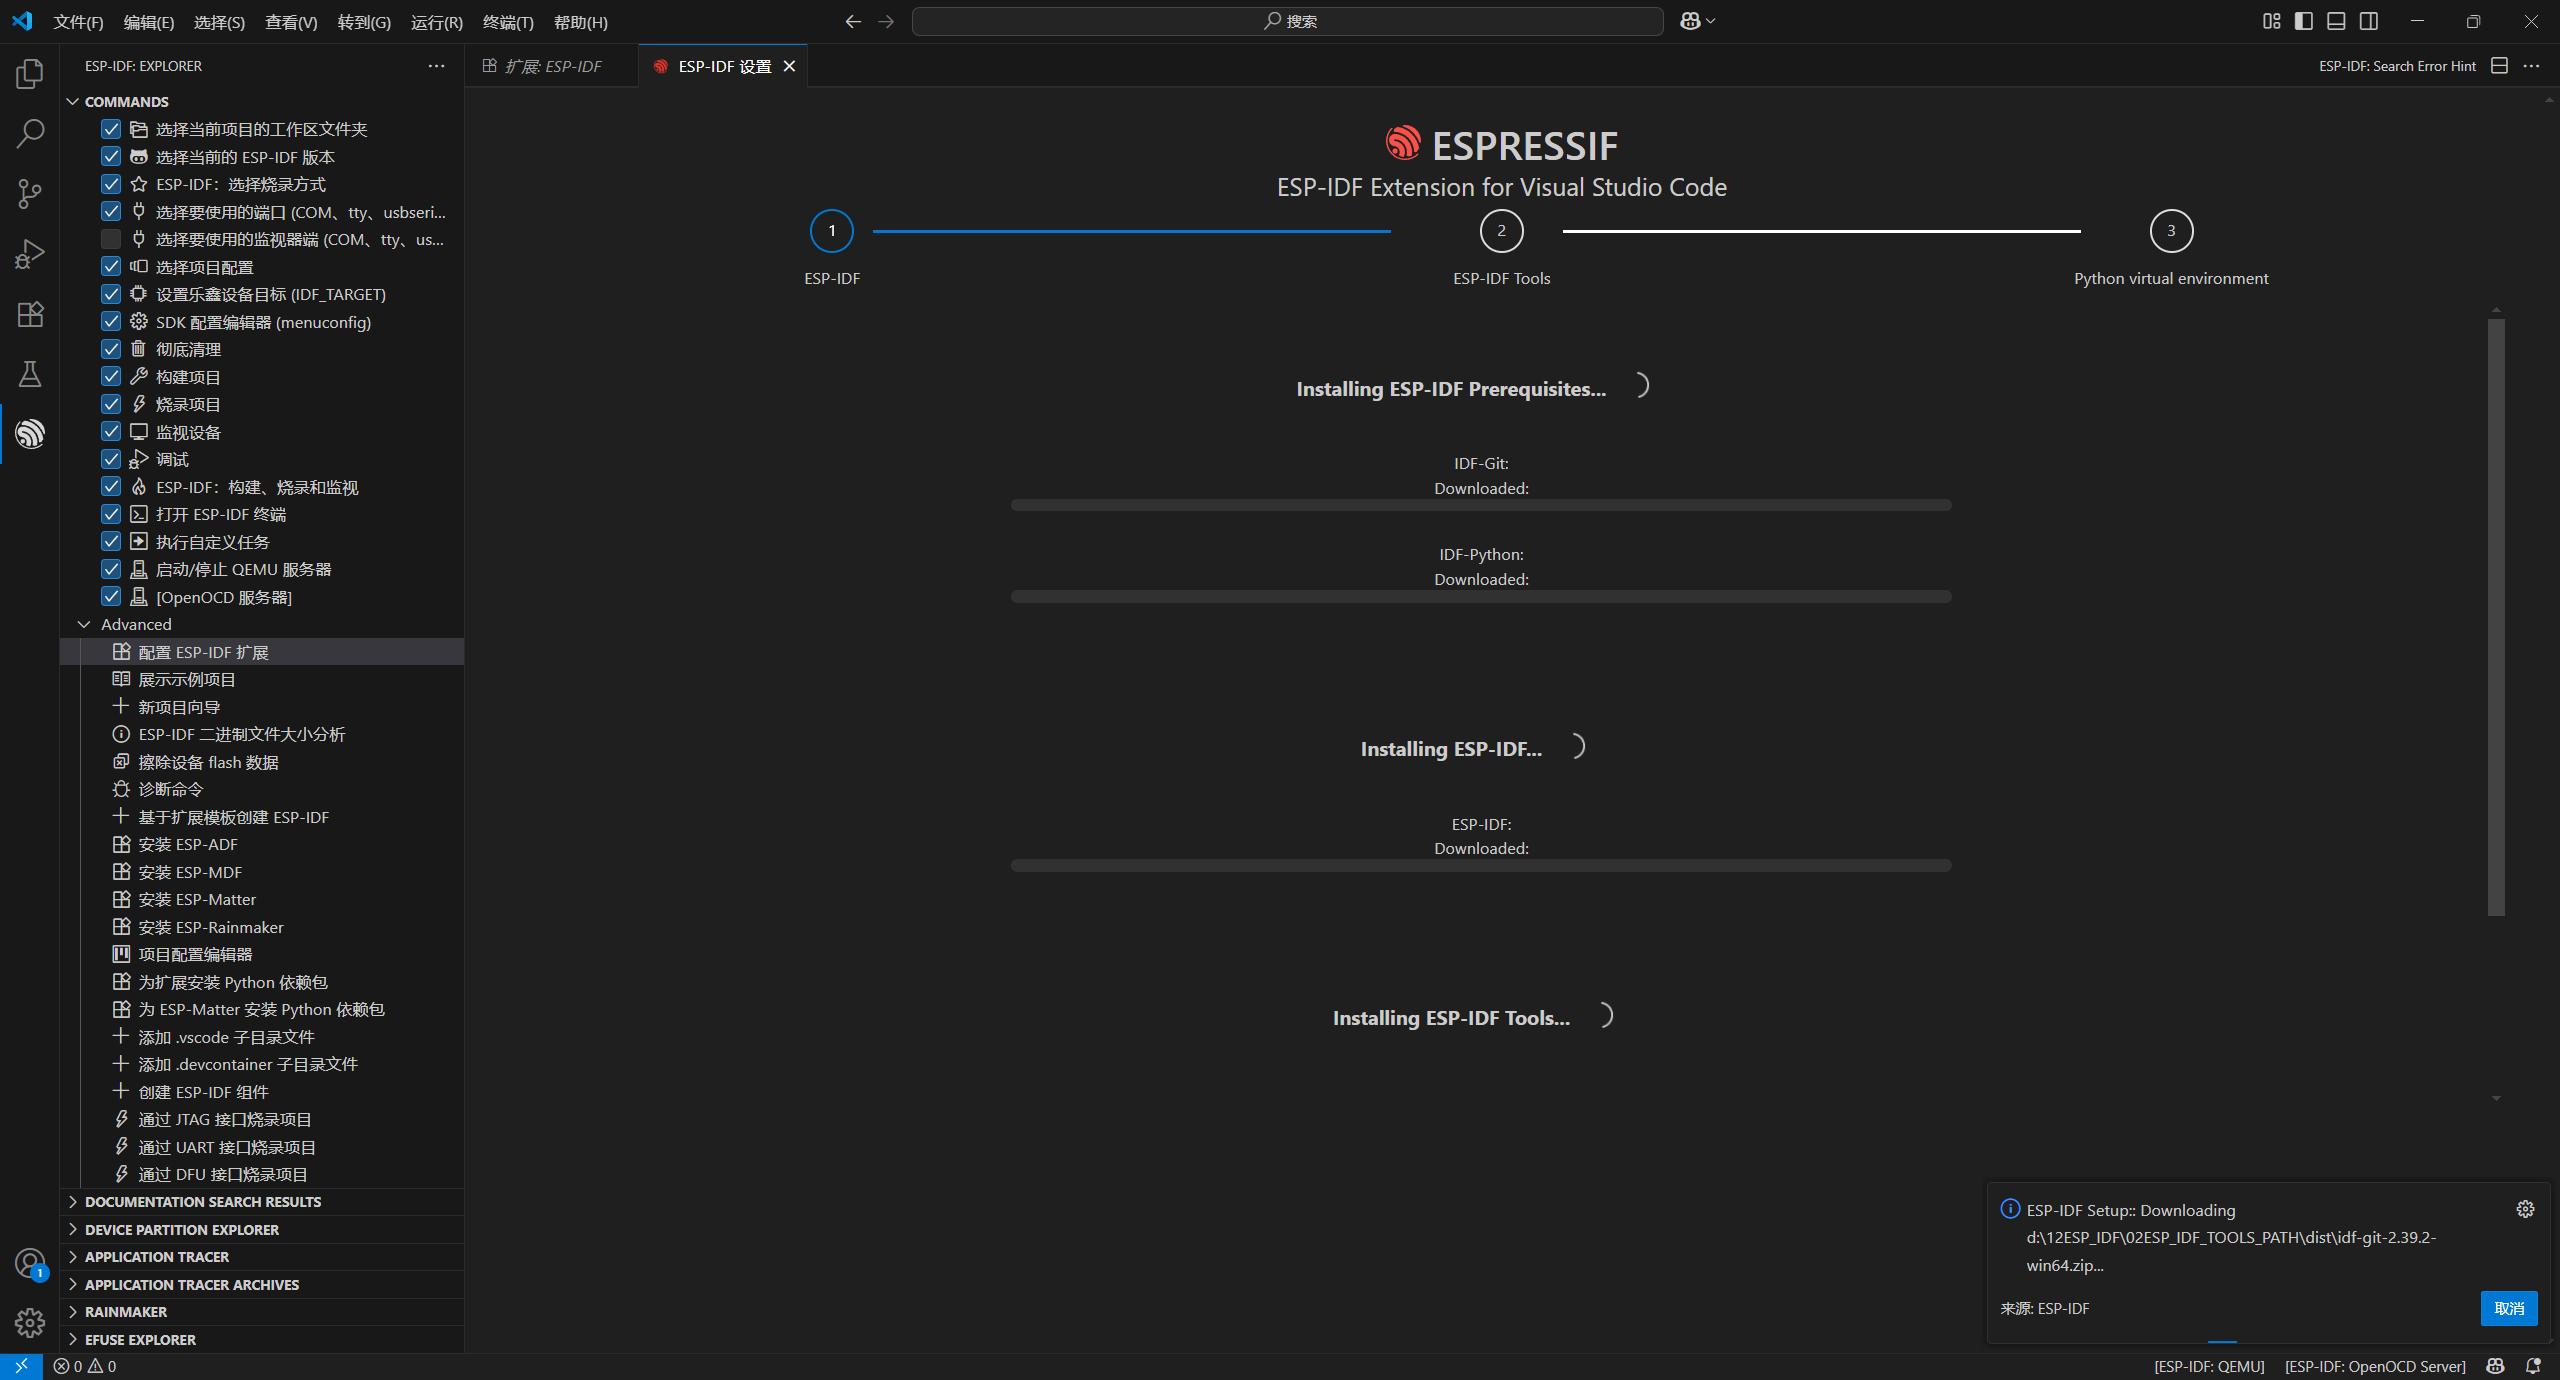Open the Testing flask icon
The image size is (2560, 1380).
(x=29, y=374)
